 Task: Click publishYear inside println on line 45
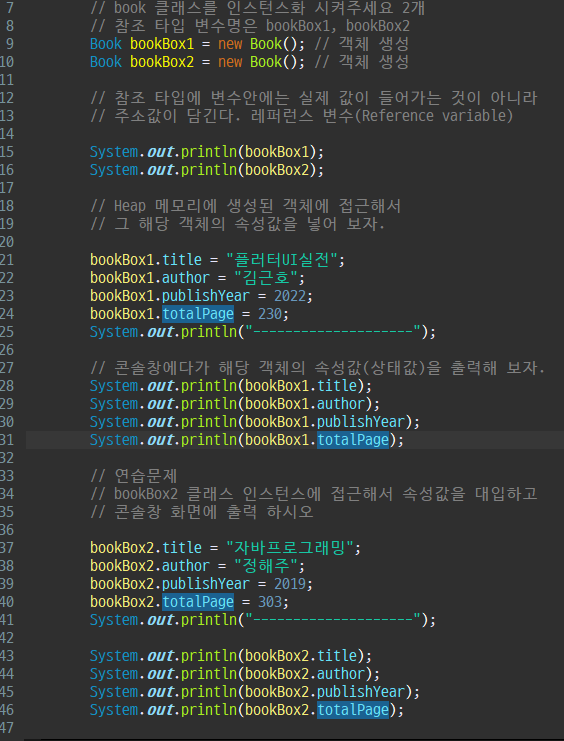(361, 692)
